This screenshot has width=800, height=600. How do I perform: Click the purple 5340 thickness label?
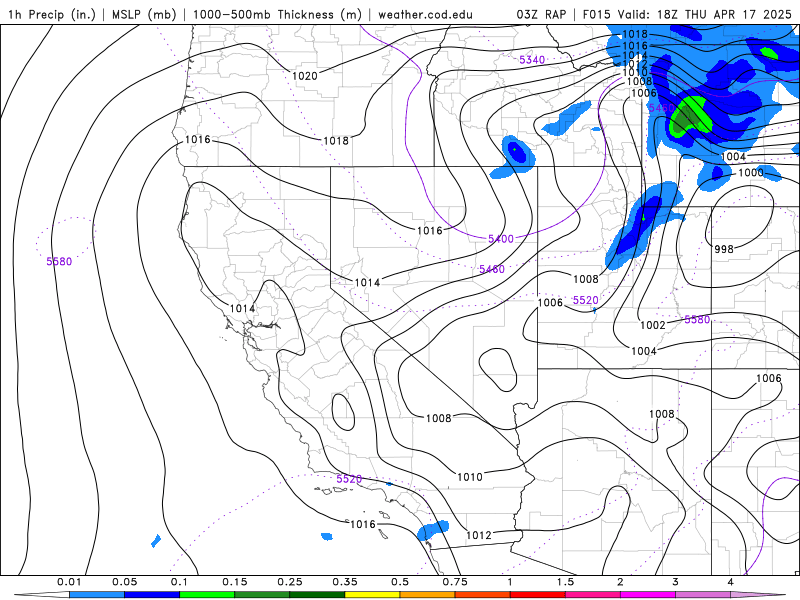click(532, 60)
